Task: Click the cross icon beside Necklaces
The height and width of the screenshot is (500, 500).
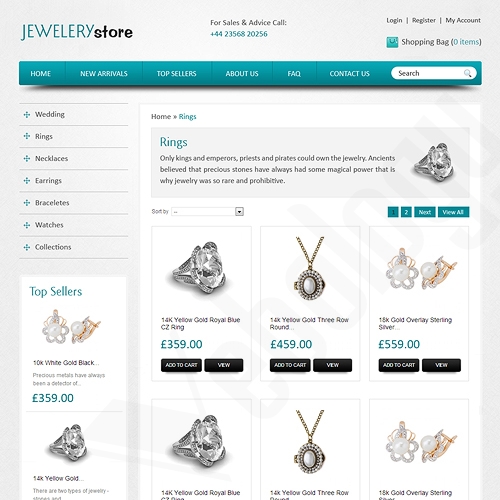Action: coord(27,159)
